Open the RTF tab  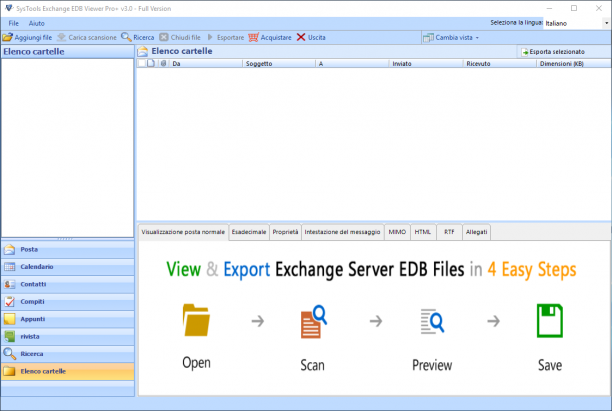(x=449, y=232)
